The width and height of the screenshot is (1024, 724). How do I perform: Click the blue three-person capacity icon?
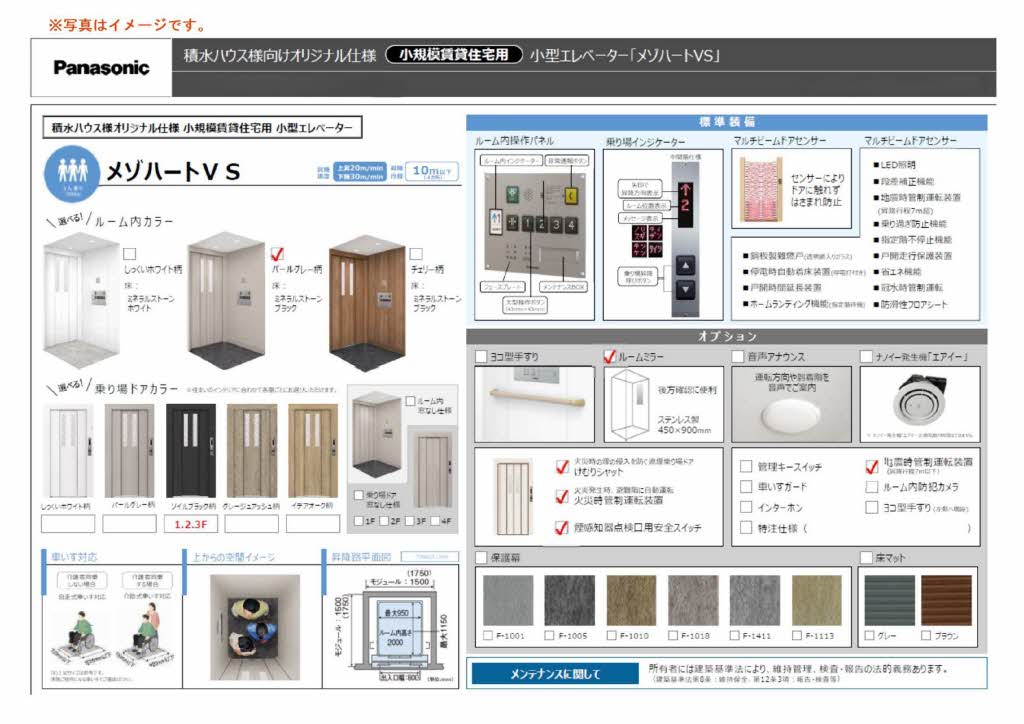click(x=72, y=174)
